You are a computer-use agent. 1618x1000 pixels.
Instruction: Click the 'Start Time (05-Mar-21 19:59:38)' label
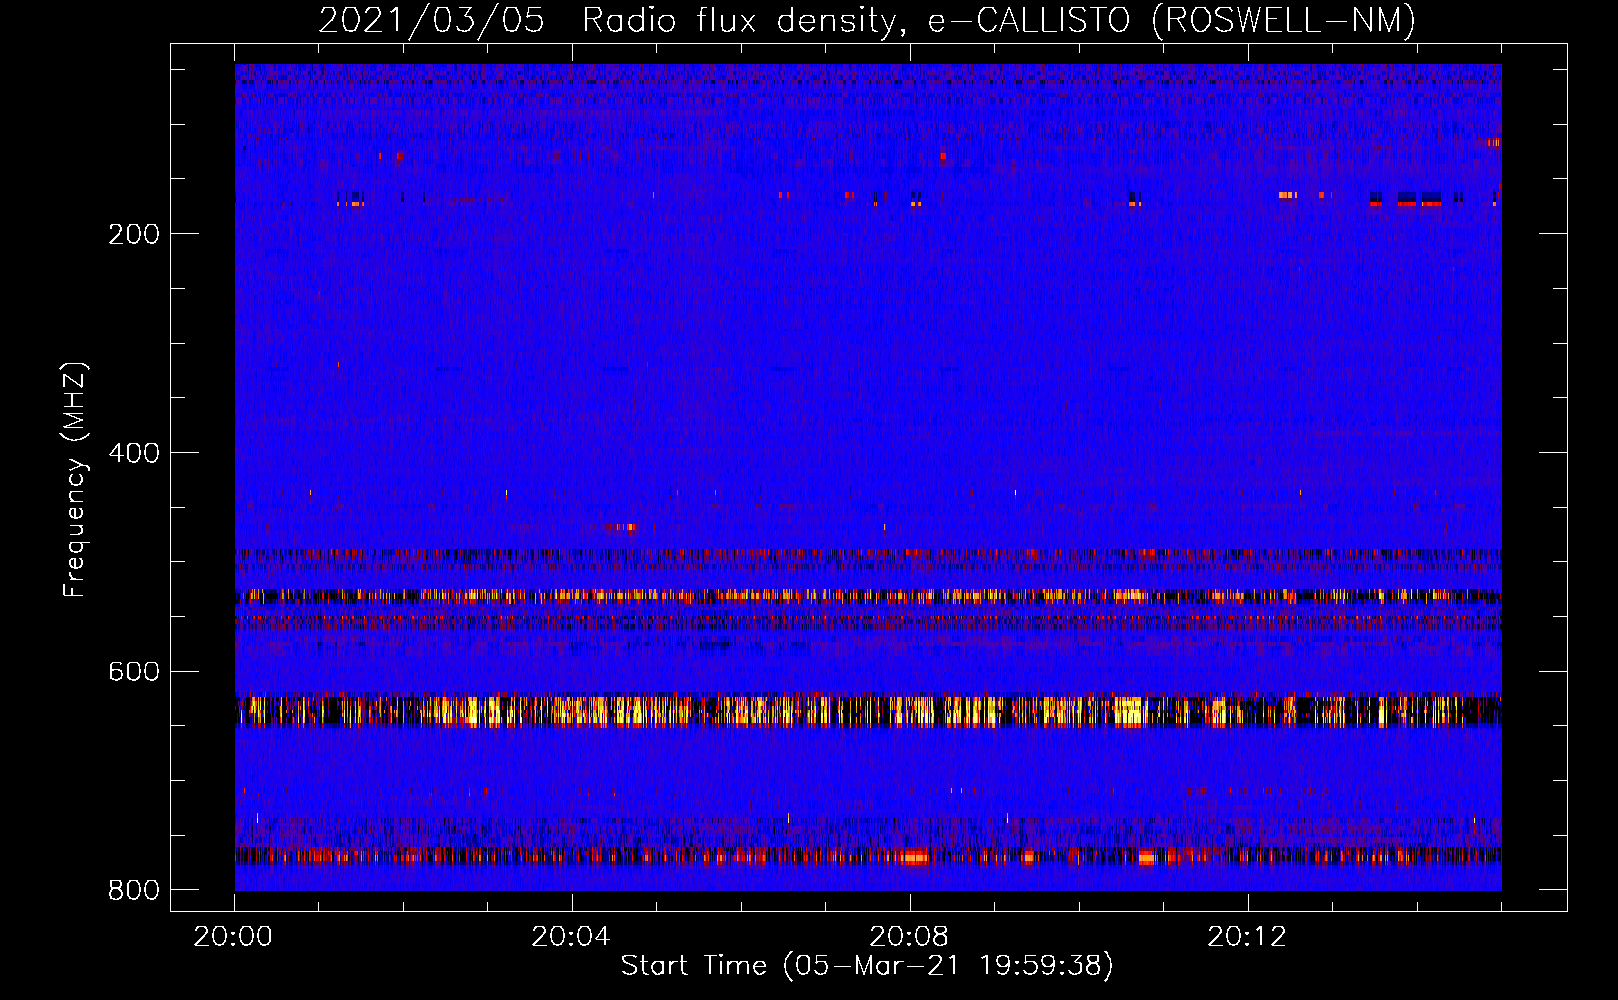pos(867,966)
